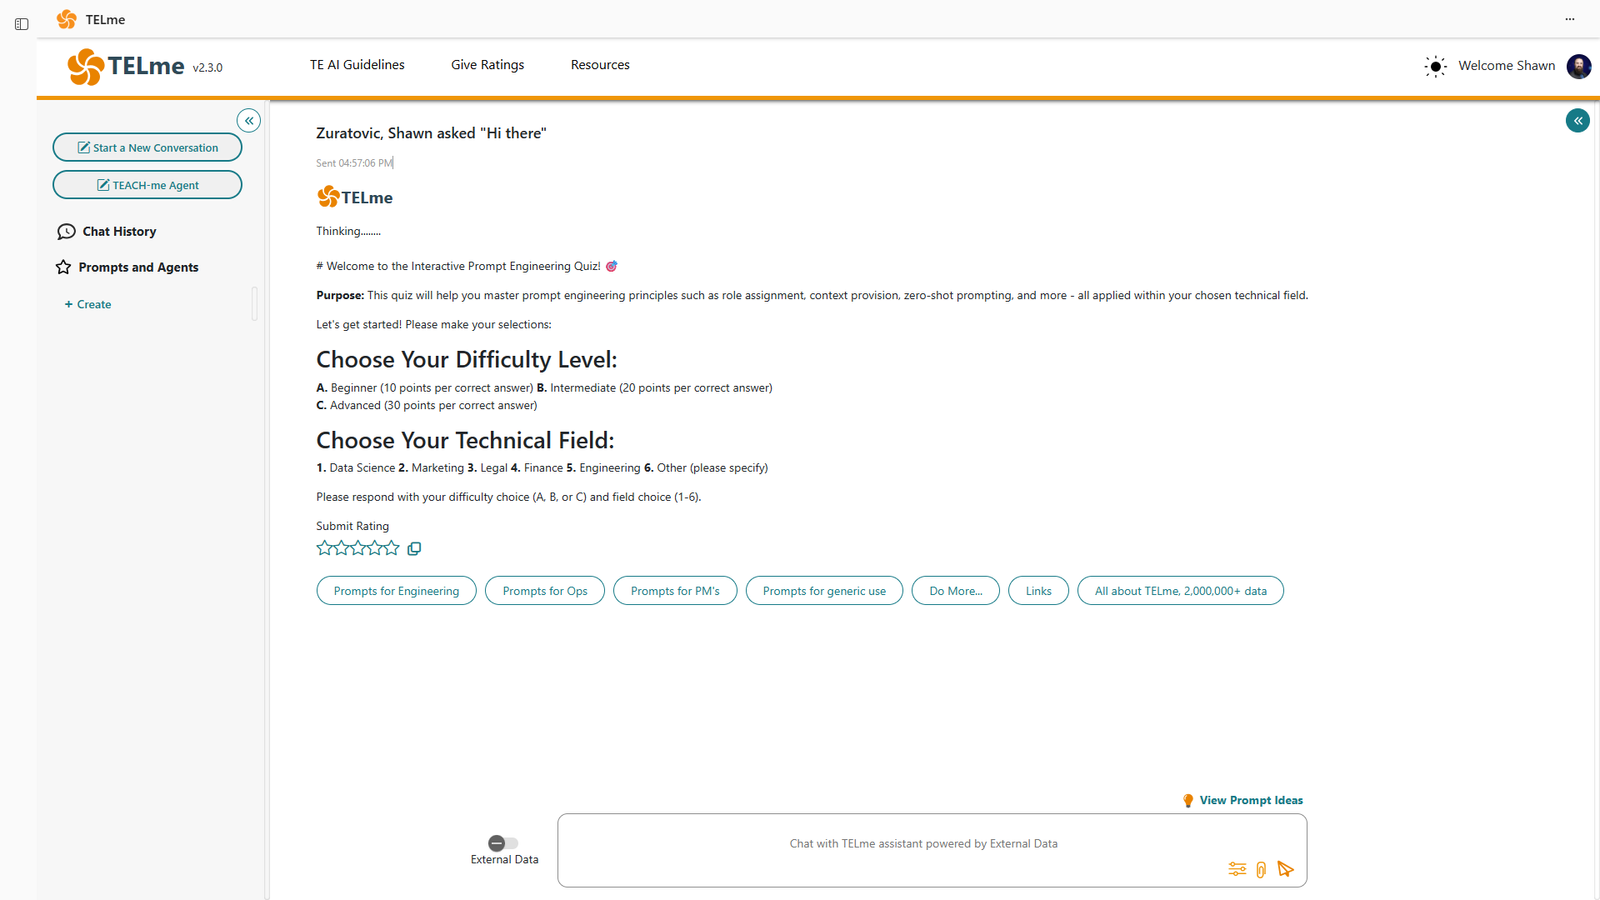Send the message with the paper plane icon
1600x900 pixels.
point(1285,869)
